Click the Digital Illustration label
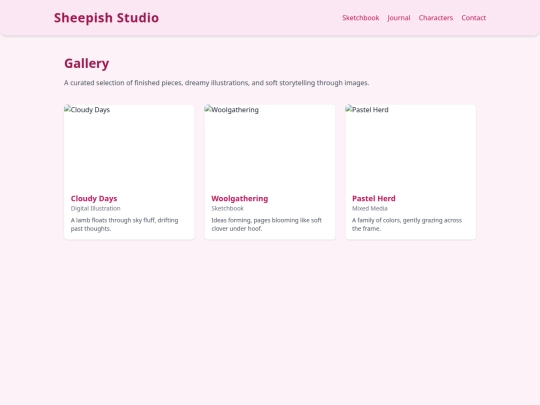 [x=95, y=208]
